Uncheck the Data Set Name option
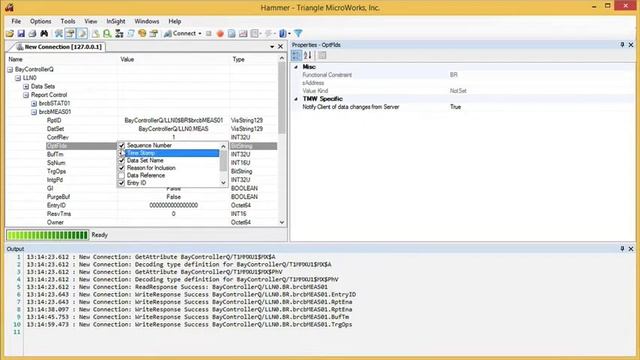640x360 pixels. tap(121, 160)
